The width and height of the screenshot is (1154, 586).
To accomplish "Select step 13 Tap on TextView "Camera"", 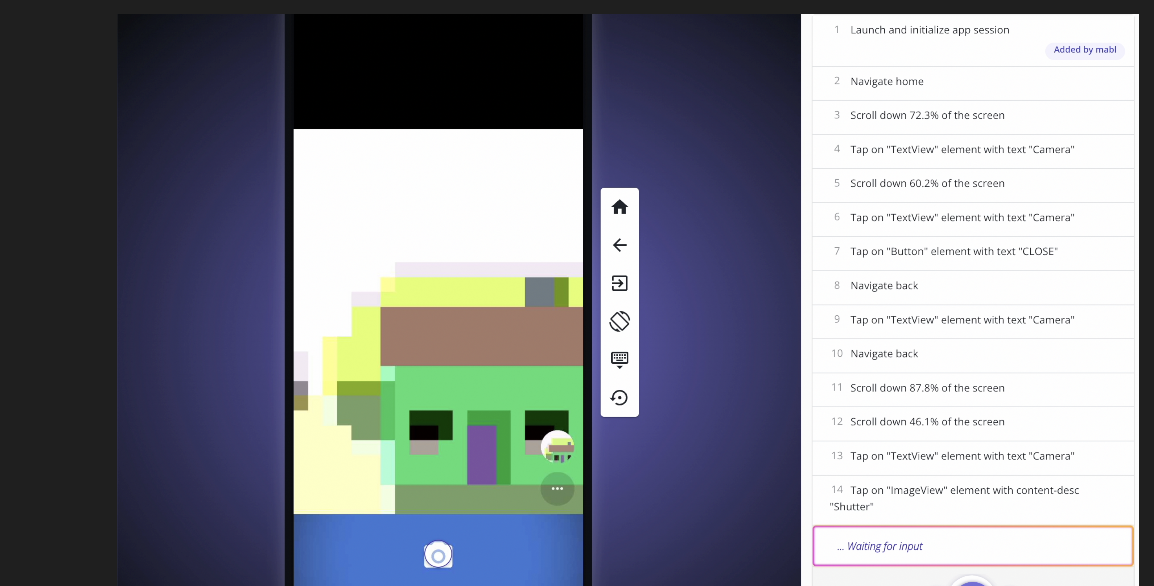I will click(x=973, y=456).
